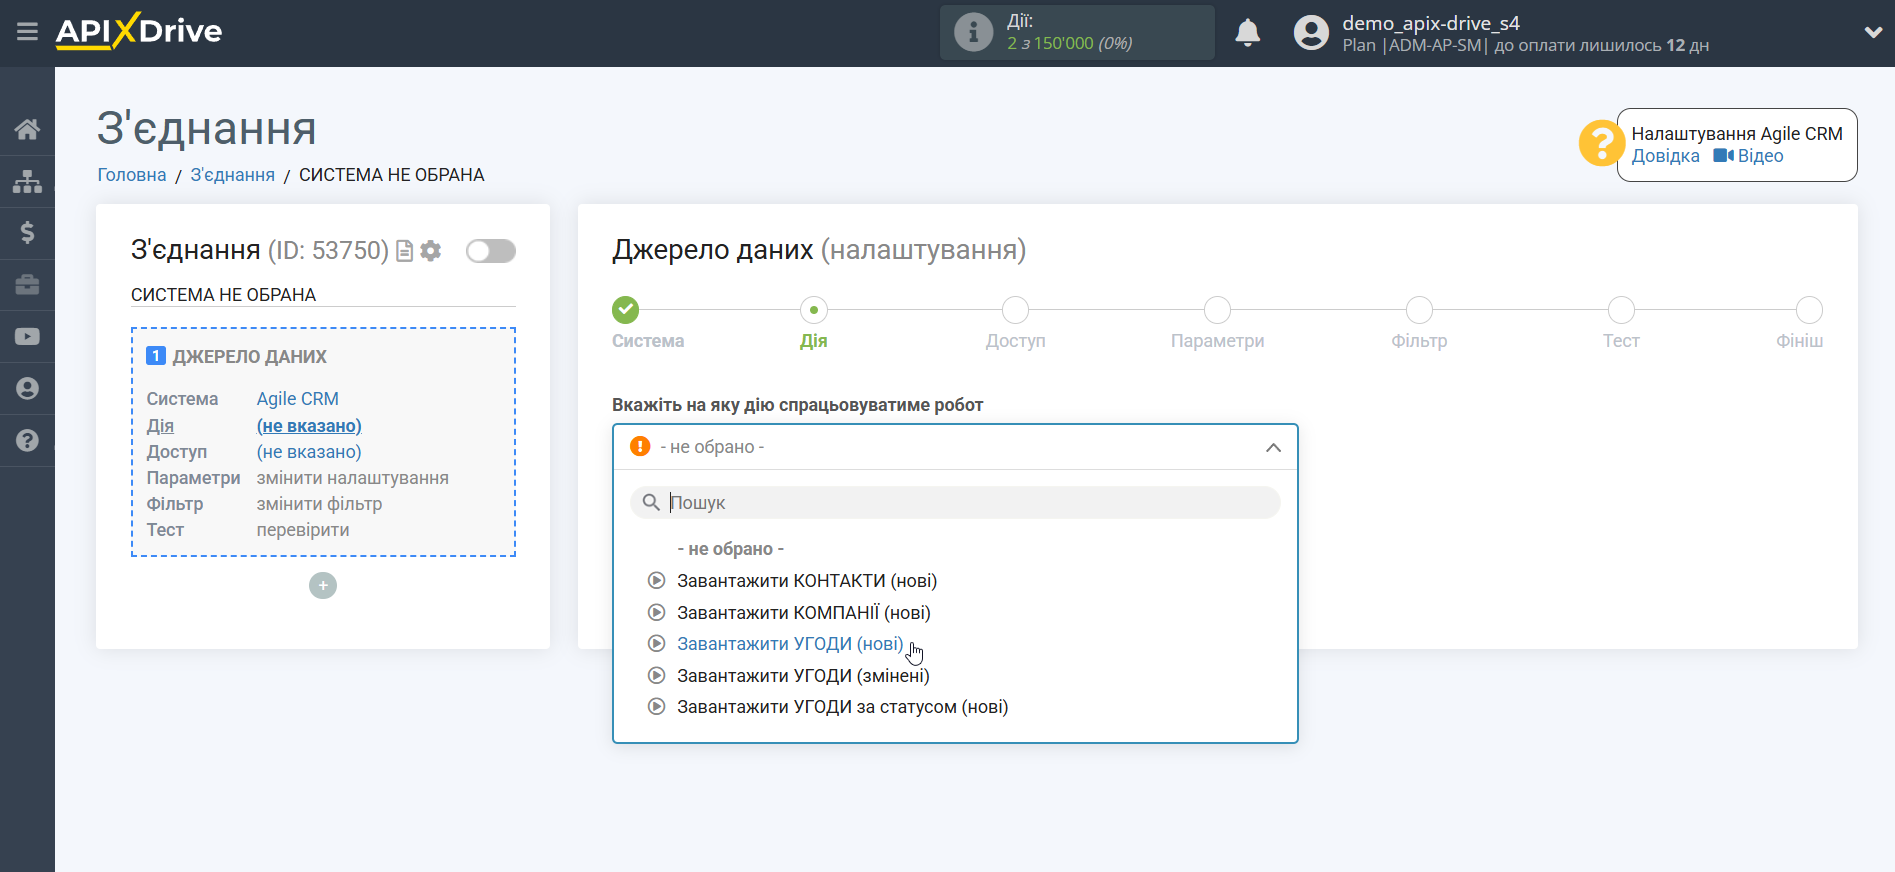Click 'змінити фільтр' link
The width and height of the screenshot is (1895, 872).
(319, 504)
